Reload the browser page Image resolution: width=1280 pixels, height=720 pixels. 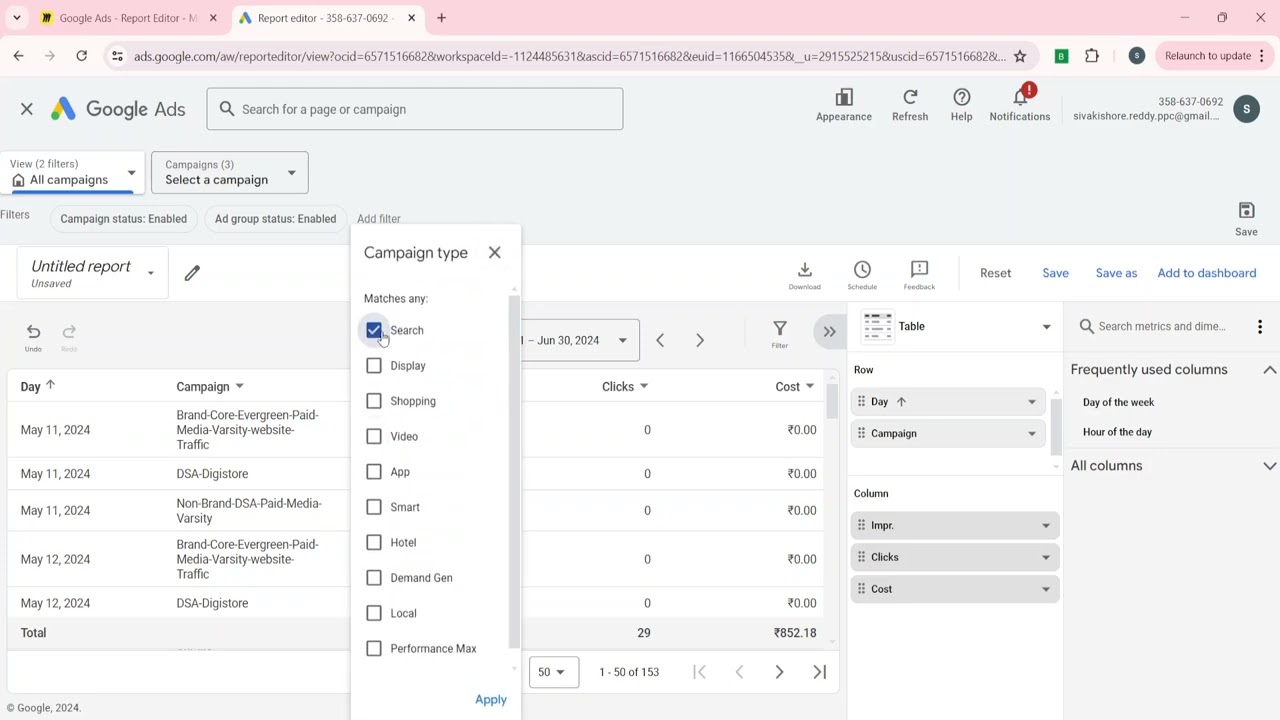point(81,56)
